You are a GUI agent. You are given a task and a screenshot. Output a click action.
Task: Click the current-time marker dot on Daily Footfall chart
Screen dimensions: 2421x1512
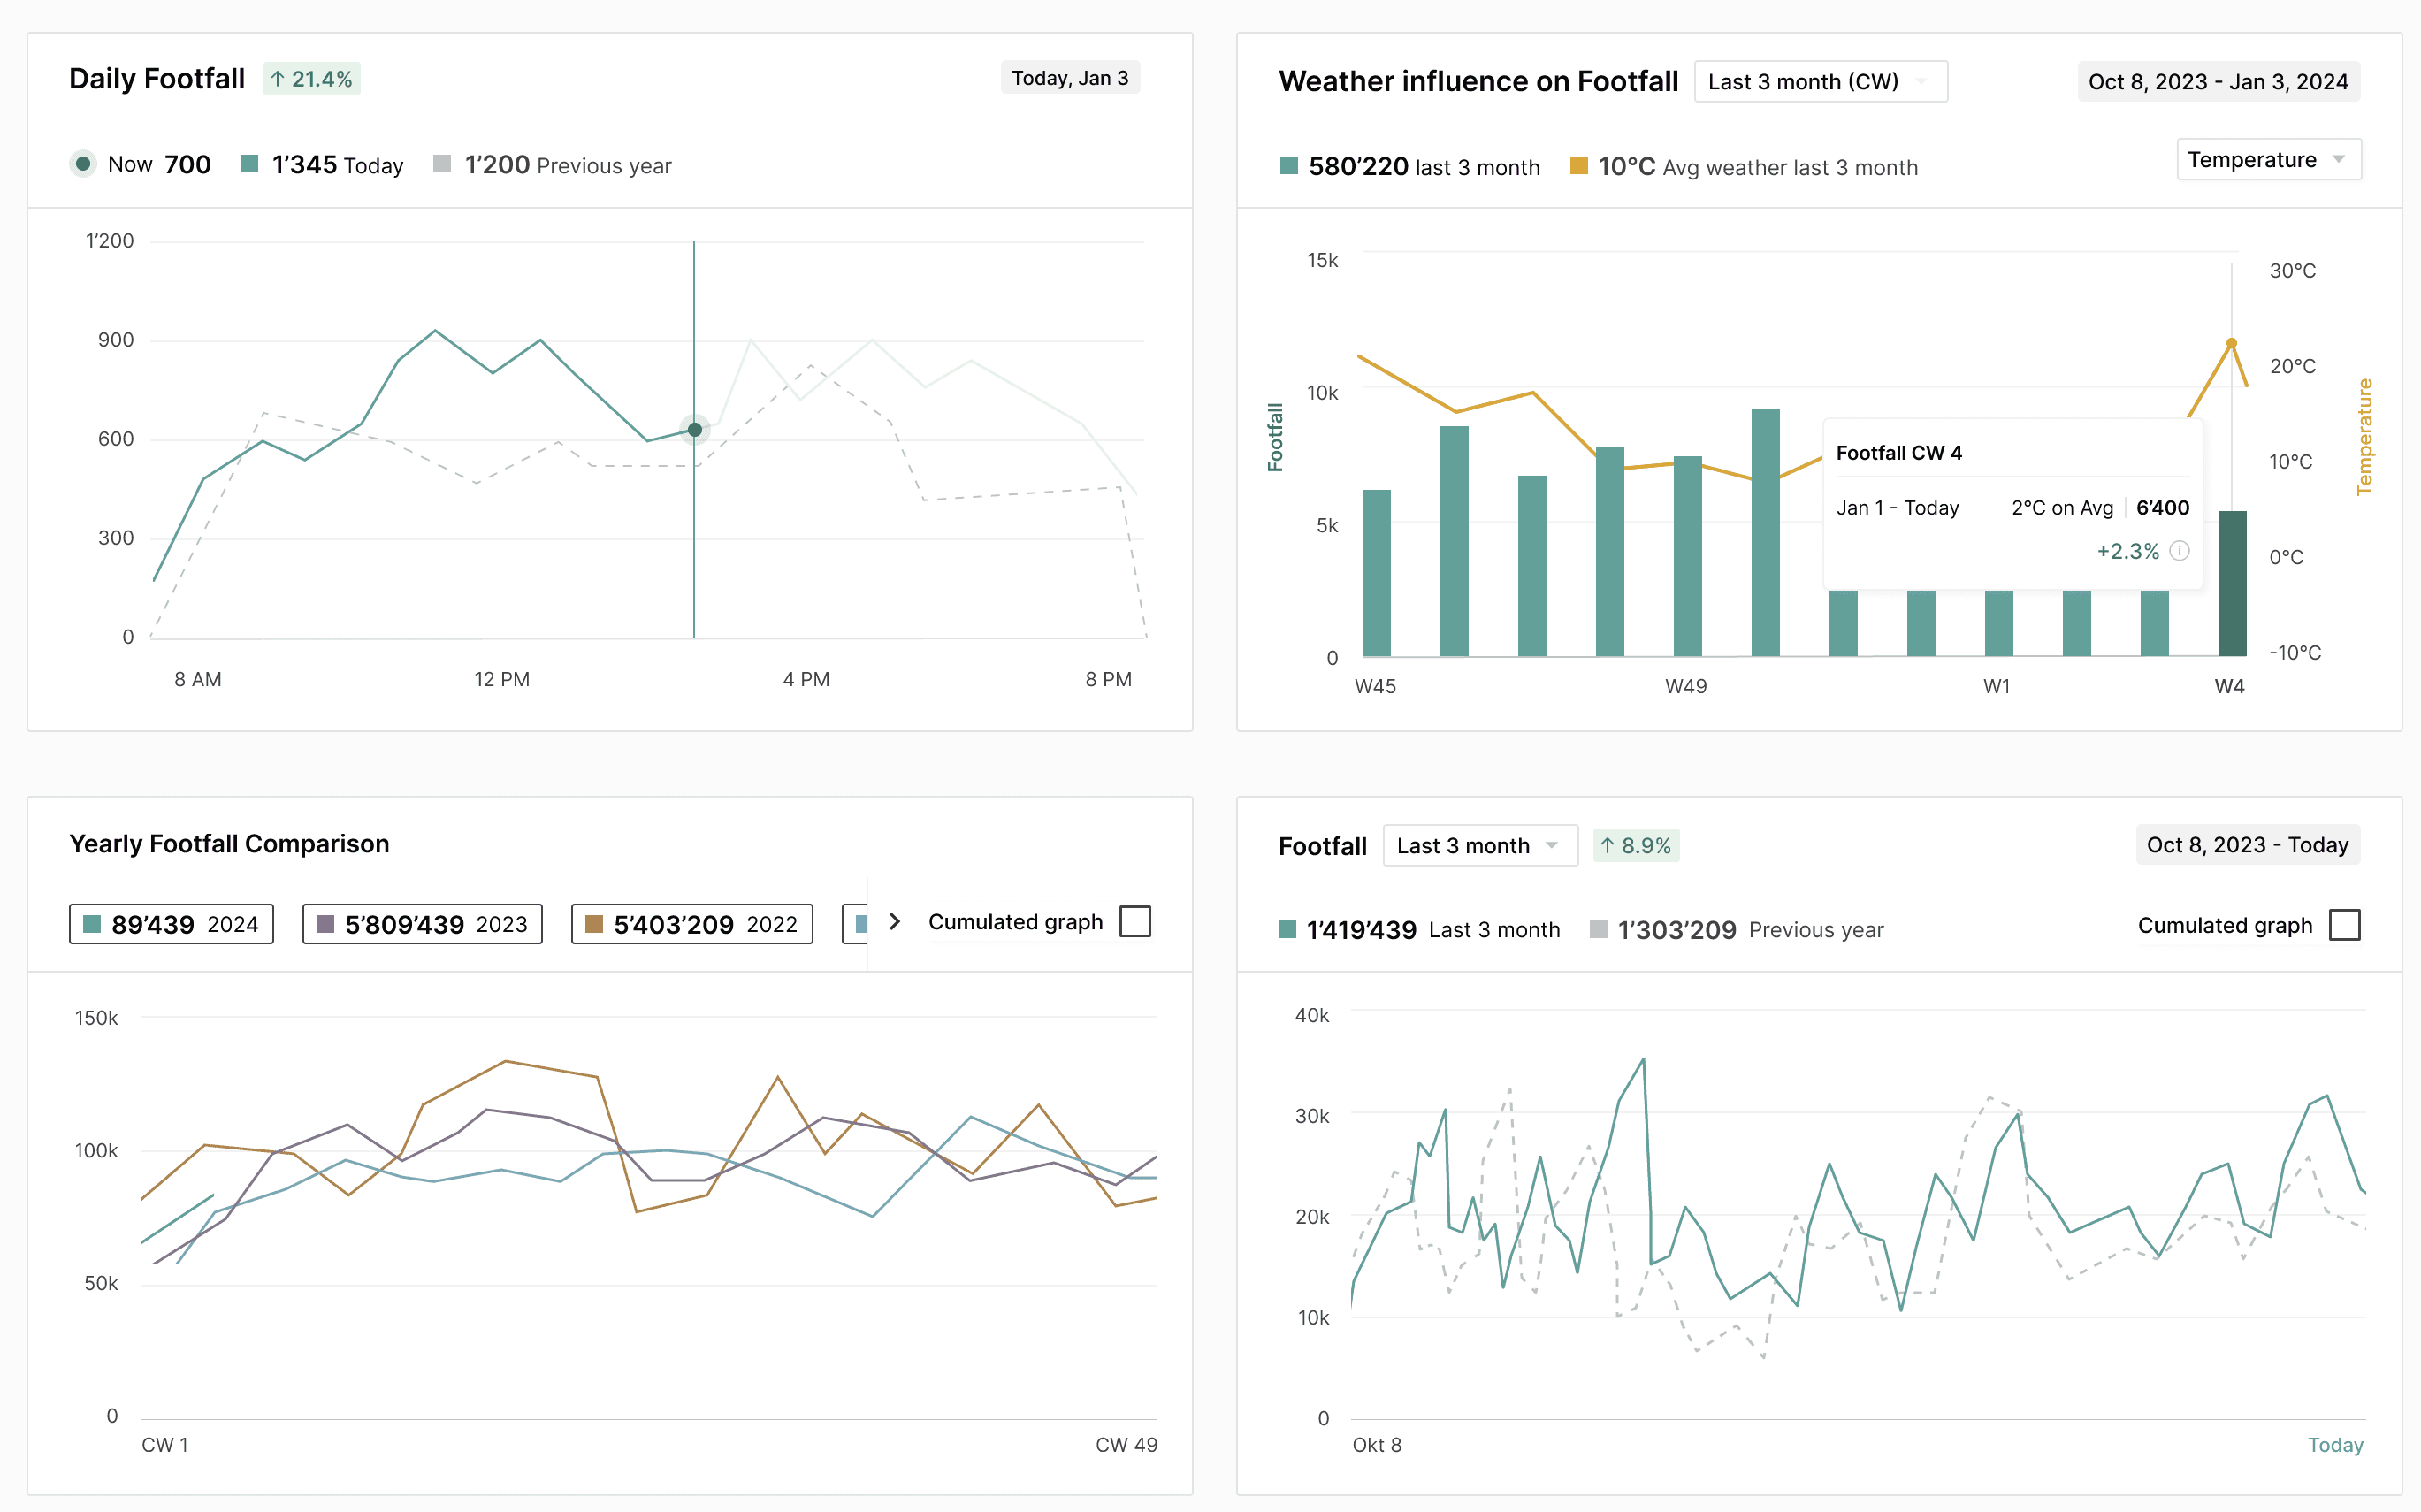[694, 430]
